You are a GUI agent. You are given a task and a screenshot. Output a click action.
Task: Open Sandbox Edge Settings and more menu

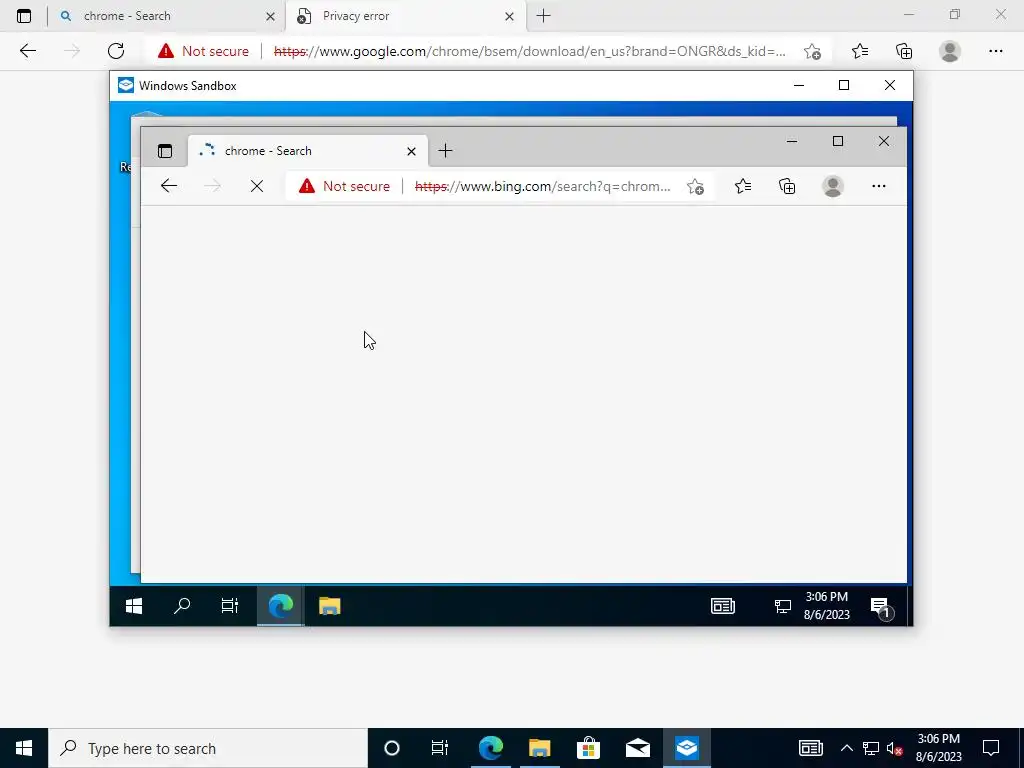click(x=878, y=186)
